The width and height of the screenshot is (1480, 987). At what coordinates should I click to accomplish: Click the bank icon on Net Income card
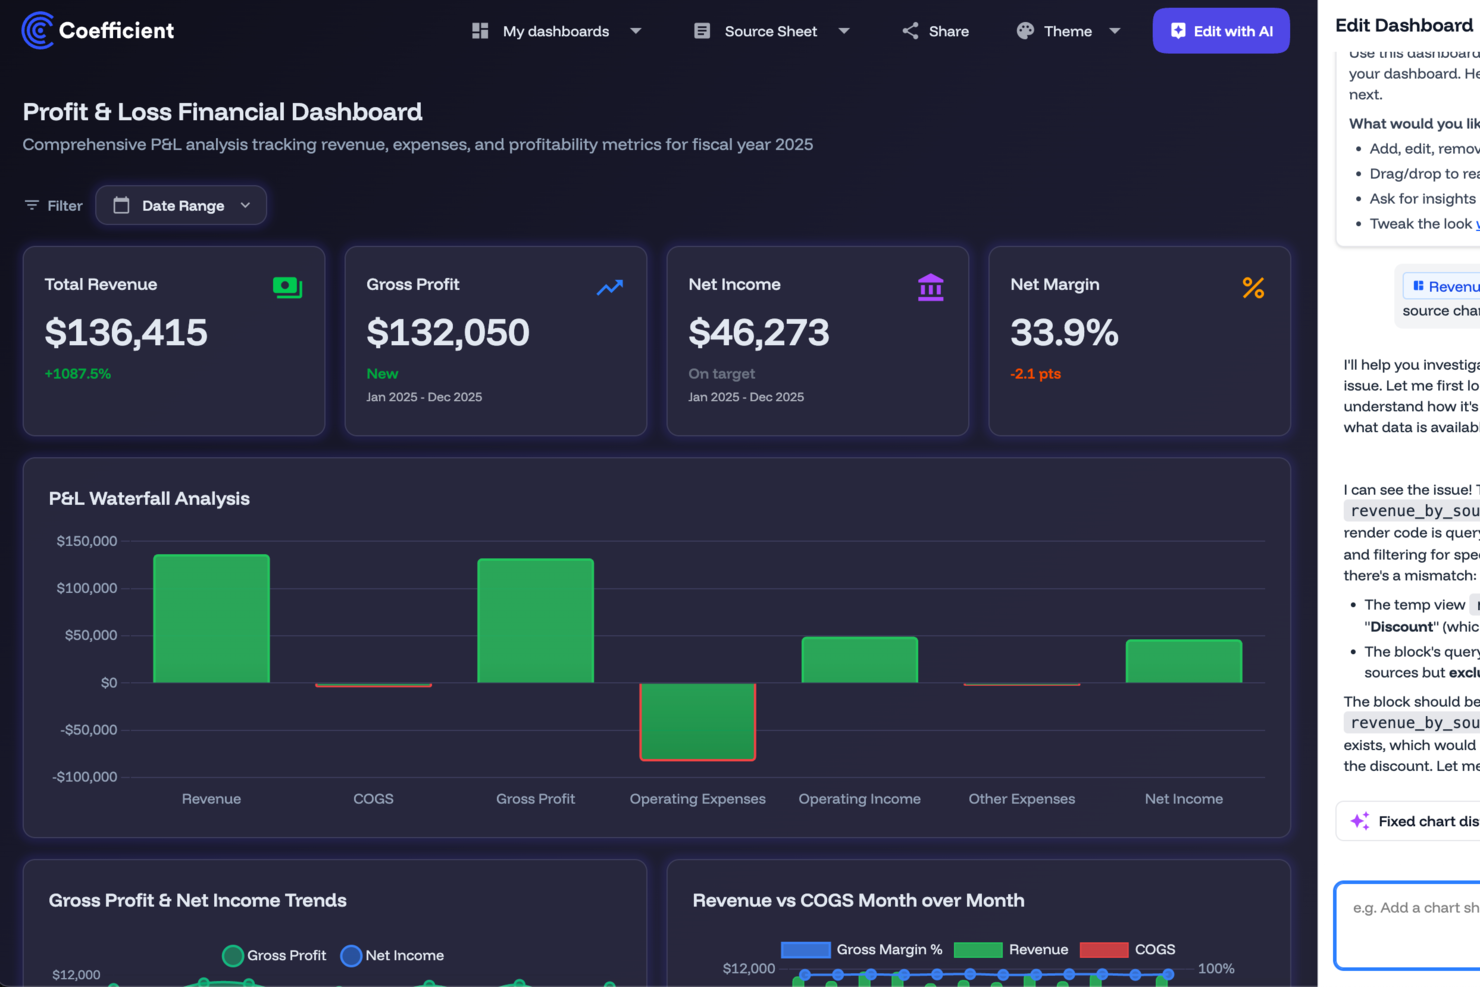pyautogui.click(x=931, y=287)
